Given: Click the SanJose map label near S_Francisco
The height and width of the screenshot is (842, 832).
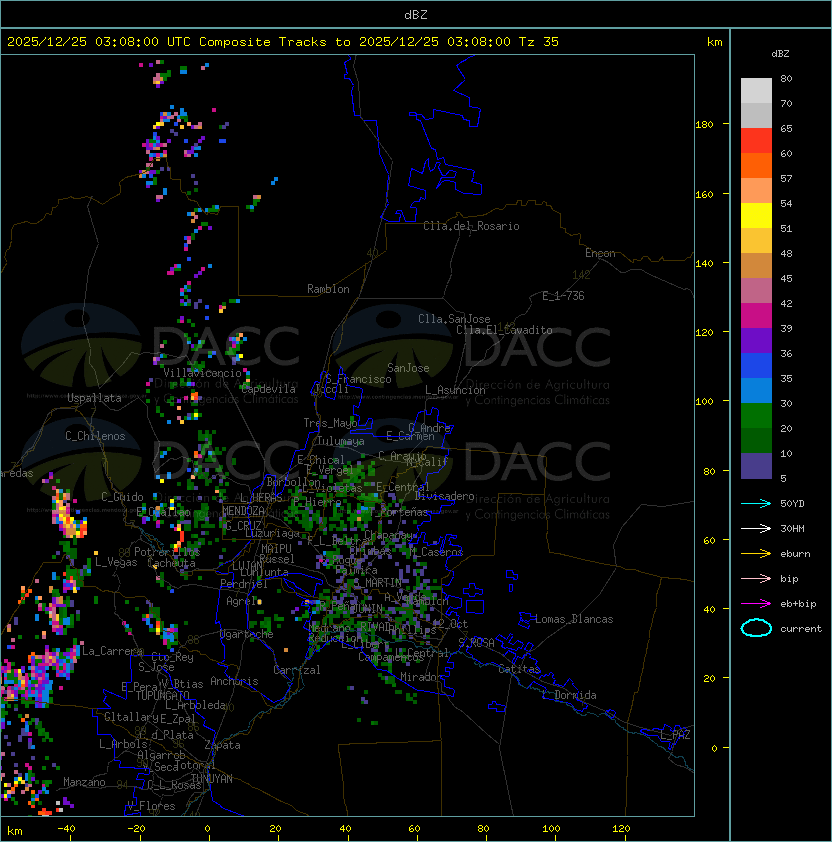Looking at the screenshot, I should [x=408, y=368].
